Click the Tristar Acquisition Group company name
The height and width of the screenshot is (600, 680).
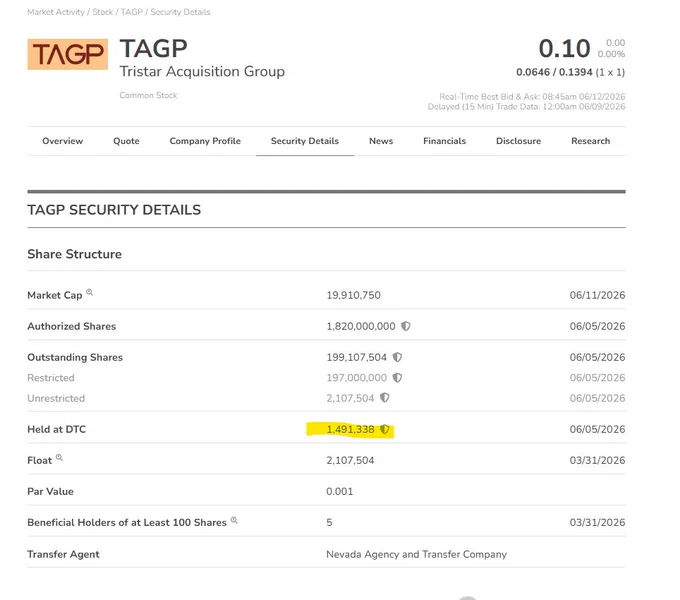(x=202, y=71)
